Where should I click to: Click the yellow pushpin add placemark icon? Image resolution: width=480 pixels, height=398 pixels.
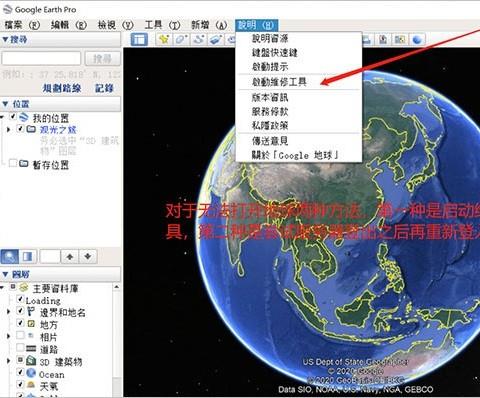click(164, 40)
